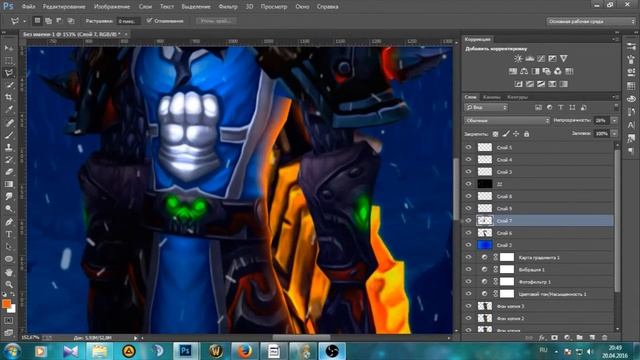Screen dimensions: 640x360
Task: Open the foreground orange color swatch
Action: pos(6,303)
